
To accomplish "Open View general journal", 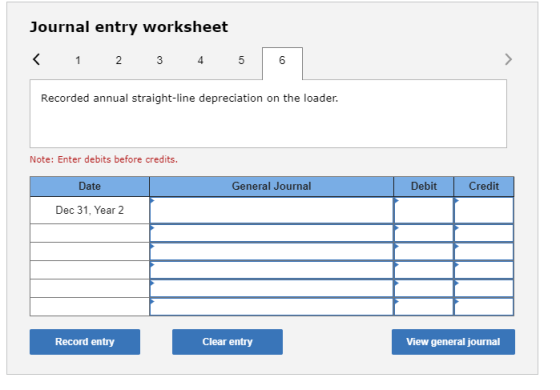I will (453, 342).
